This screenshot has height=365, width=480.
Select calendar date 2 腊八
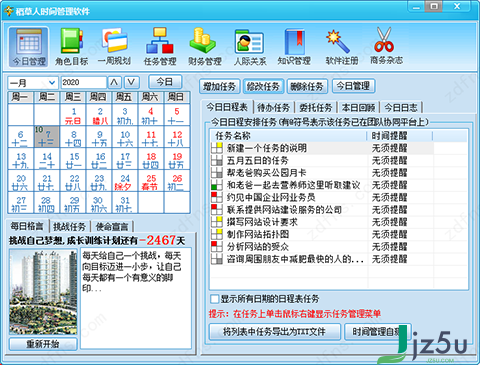(99, 116)
